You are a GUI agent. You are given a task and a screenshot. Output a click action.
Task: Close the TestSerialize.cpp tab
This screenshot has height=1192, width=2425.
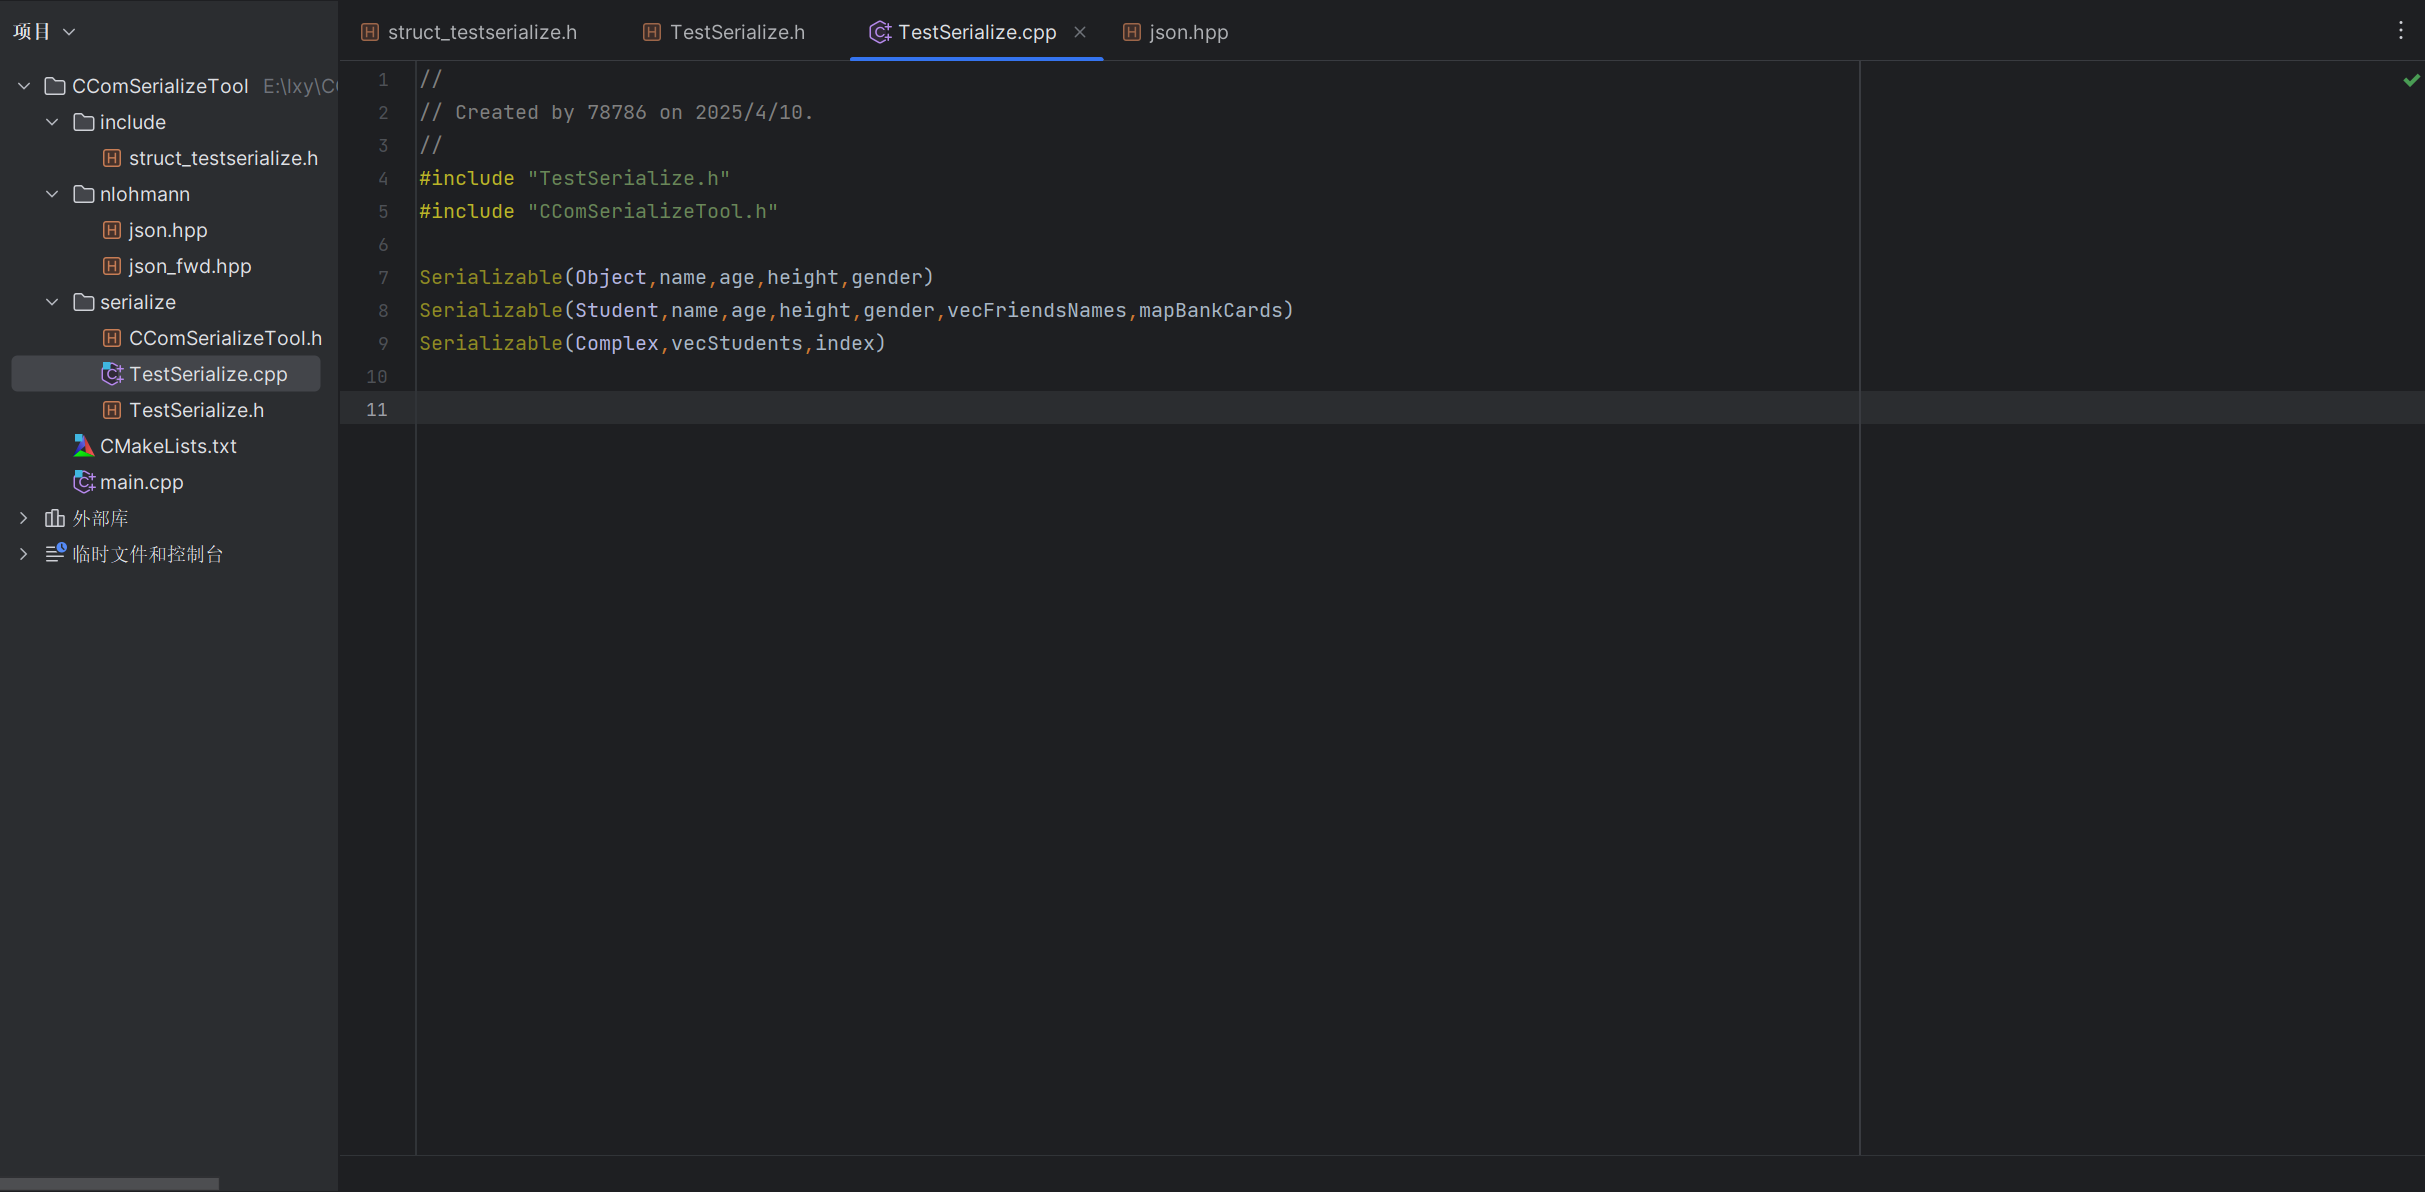[1080, 32]
